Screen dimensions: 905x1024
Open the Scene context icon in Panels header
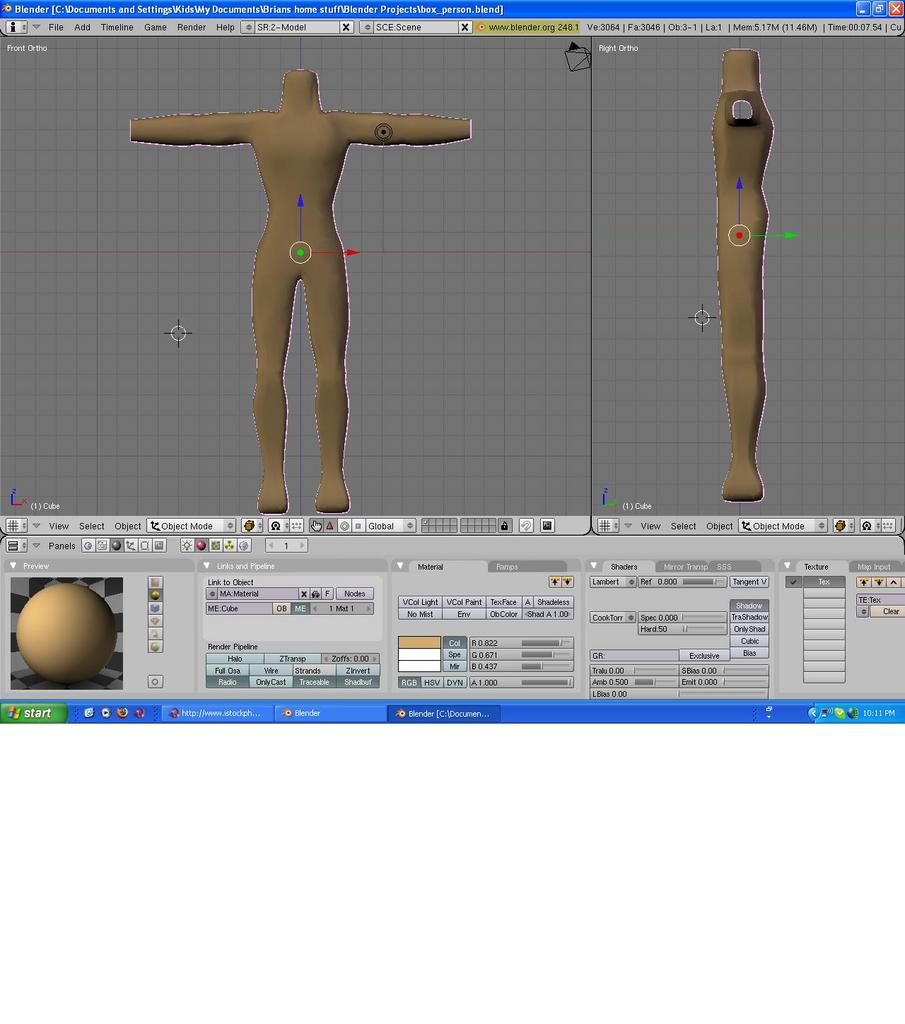coord(159,546)
